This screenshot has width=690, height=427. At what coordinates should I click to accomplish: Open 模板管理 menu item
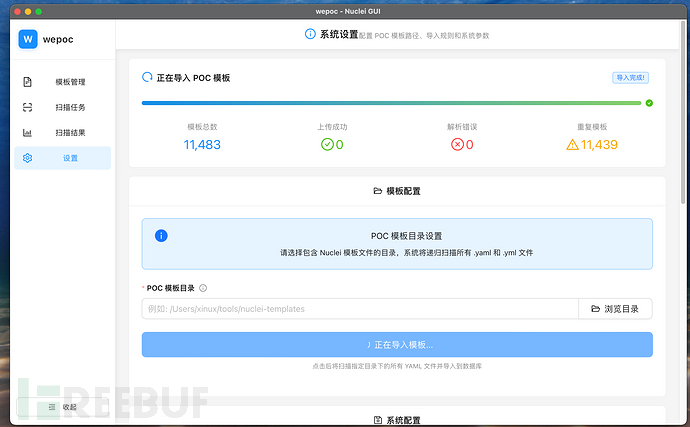pyautogui.click(x=62, y=82)
